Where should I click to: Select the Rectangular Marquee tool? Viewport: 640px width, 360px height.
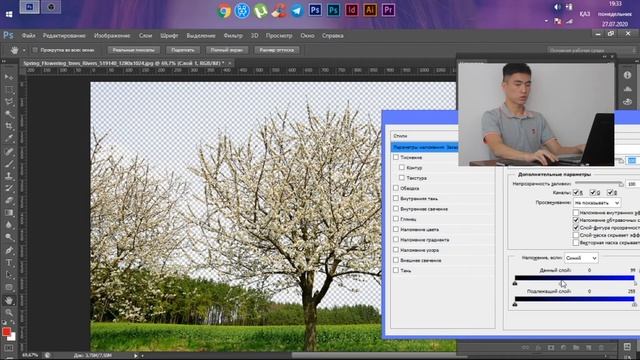(9, 89)
